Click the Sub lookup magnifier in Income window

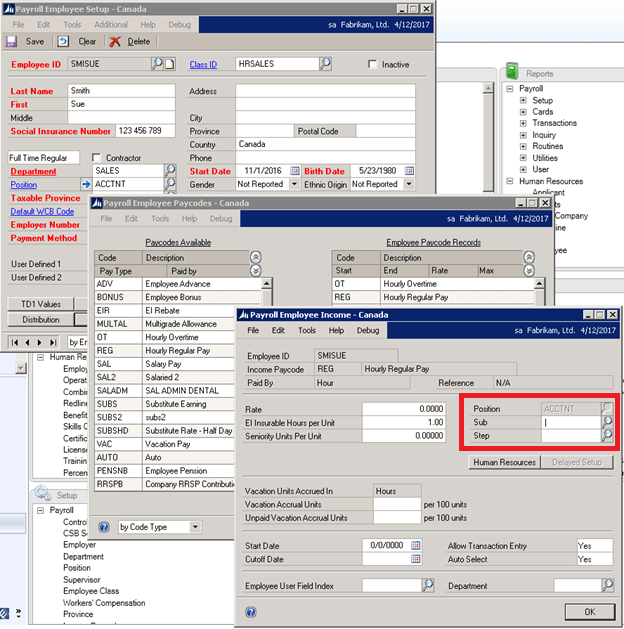608,422
